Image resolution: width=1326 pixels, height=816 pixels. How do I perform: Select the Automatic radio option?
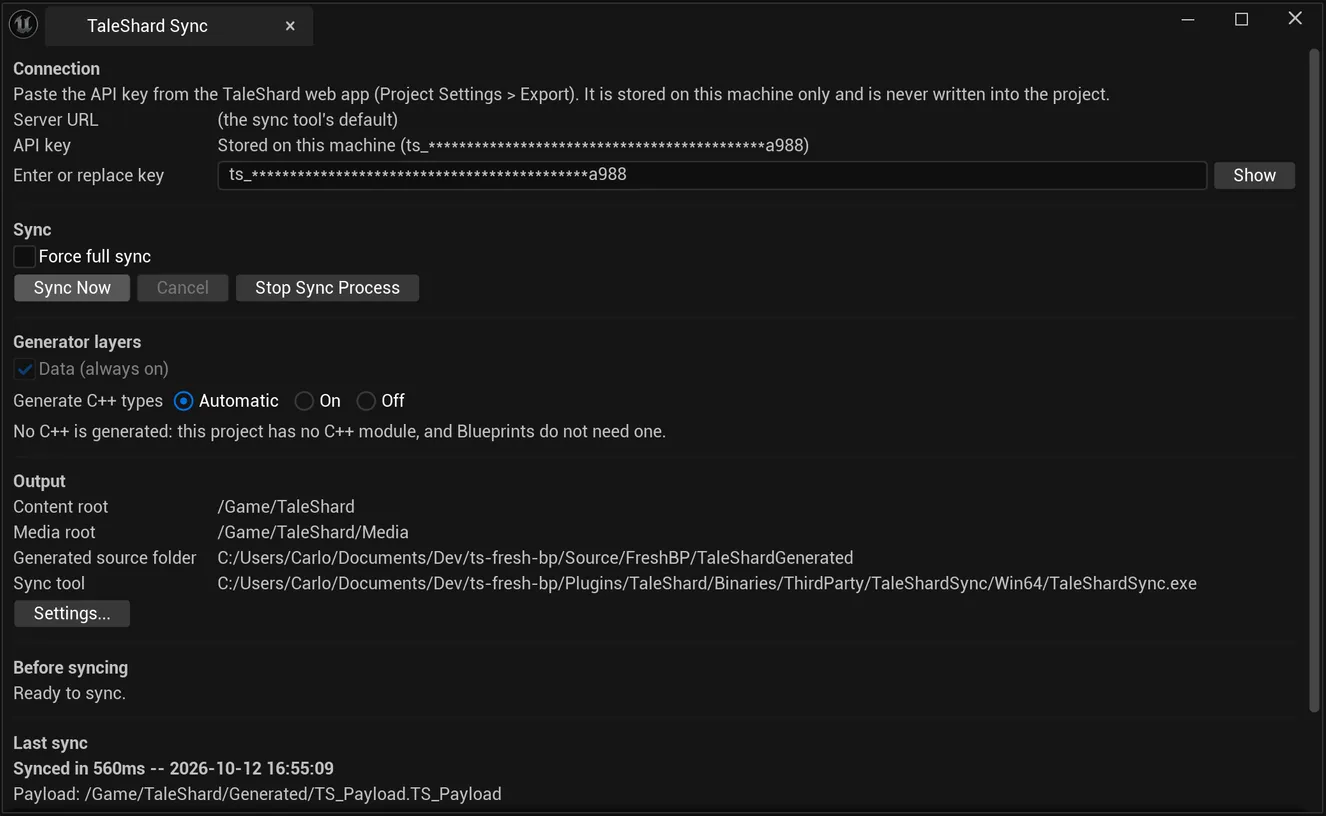pos(184,401)
